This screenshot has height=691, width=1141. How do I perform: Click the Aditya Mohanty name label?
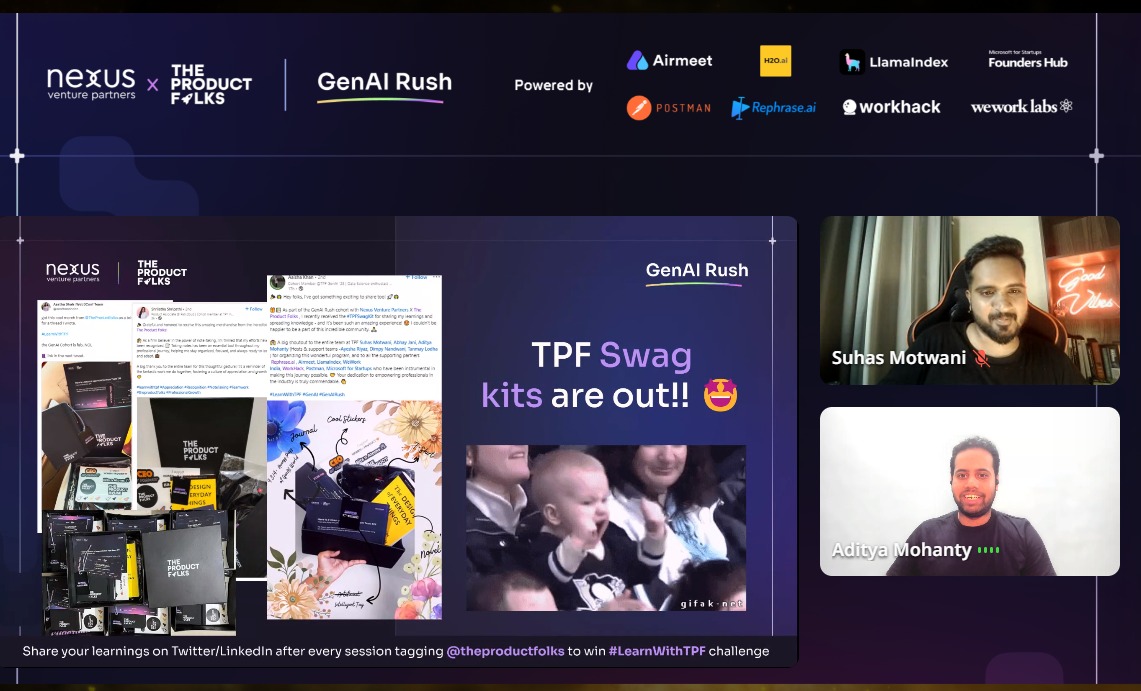tap(902, 550)
